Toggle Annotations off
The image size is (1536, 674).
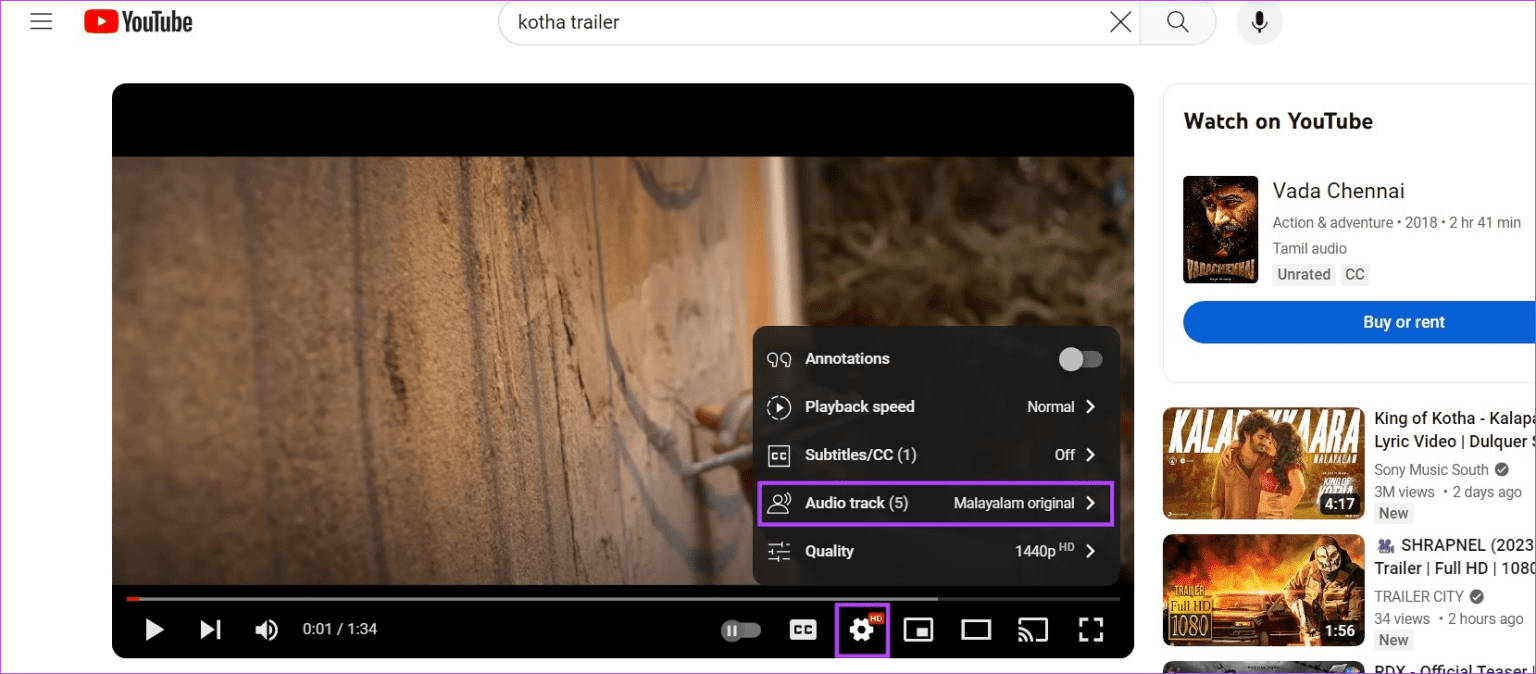[x=1080, y=358]
